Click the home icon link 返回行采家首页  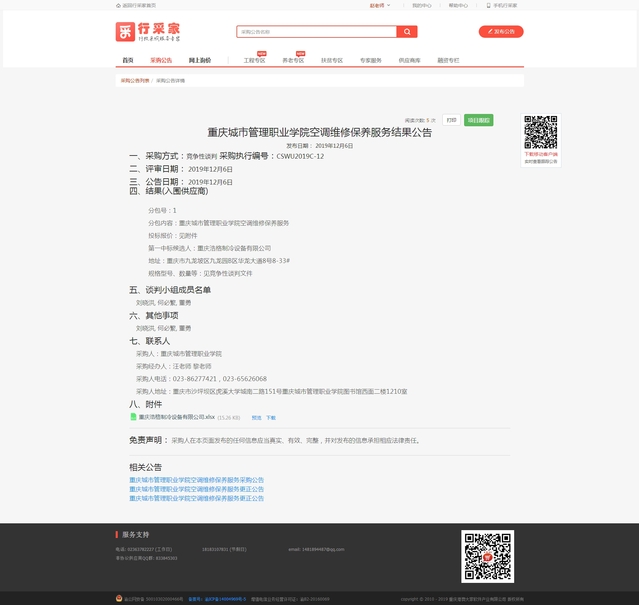coord(136,6)
